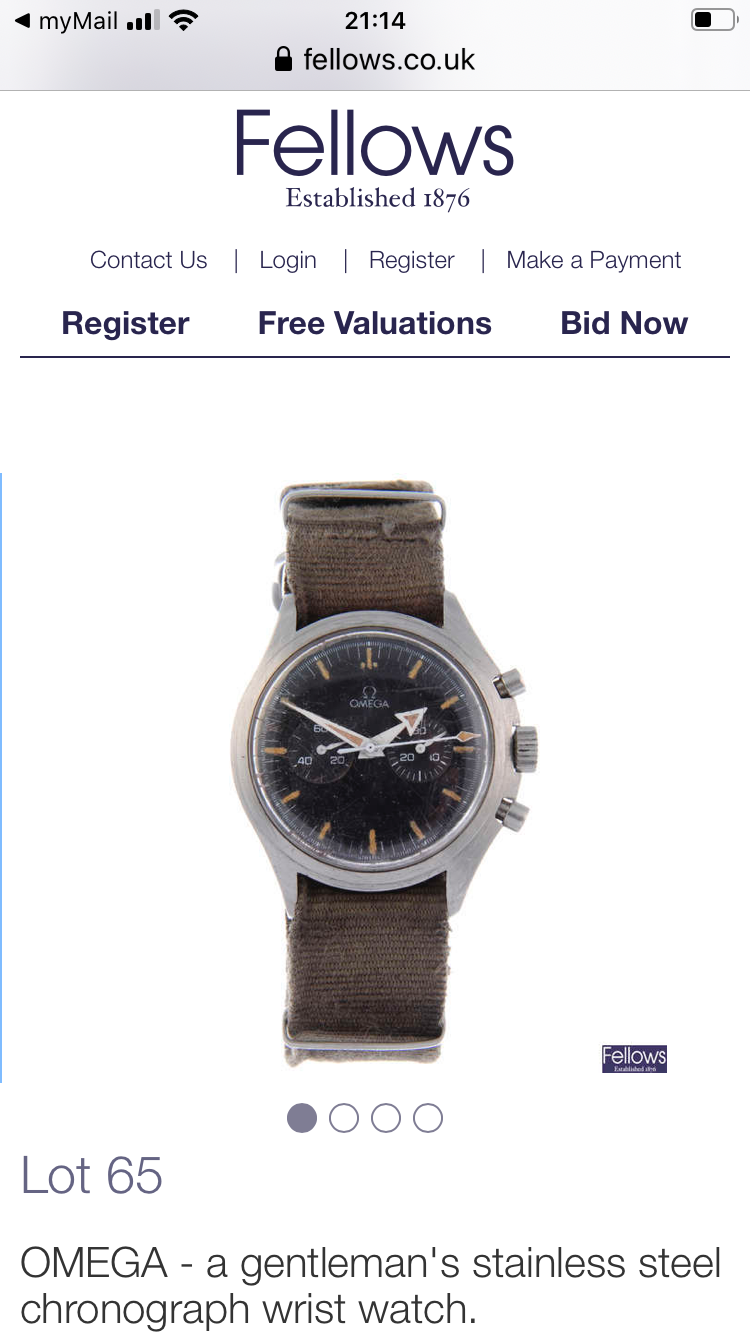This screenshot has width=750, height=1334.
Task: Tap the Wi-Fi status icon
Action: click(x=183, y=20)
